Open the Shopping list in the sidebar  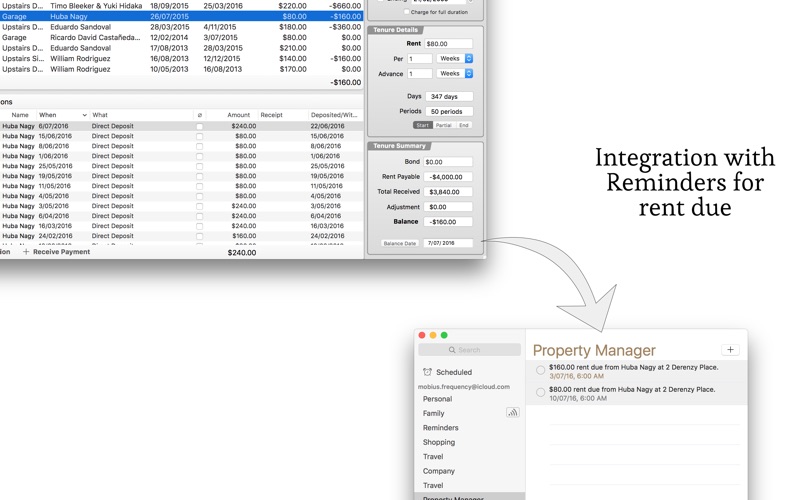439,442
